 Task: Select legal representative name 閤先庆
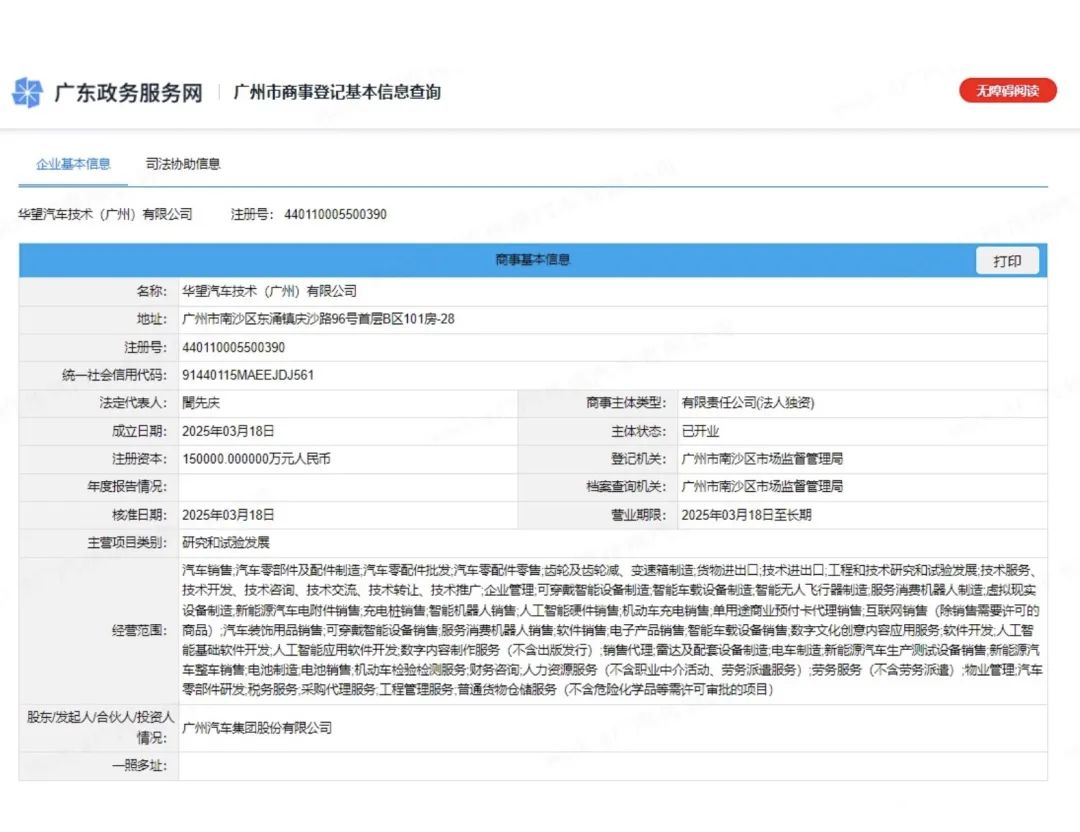[x=200, y=403]
